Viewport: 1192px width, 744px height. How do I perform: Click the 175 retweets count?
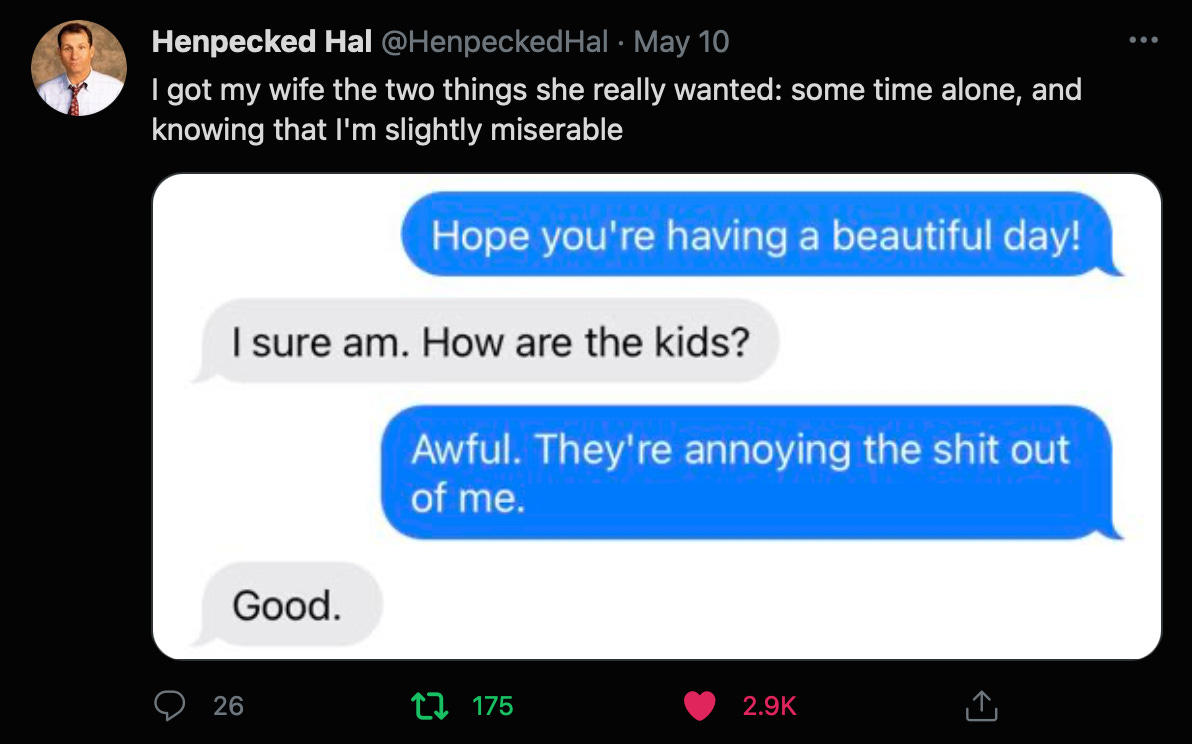[492, 706]
